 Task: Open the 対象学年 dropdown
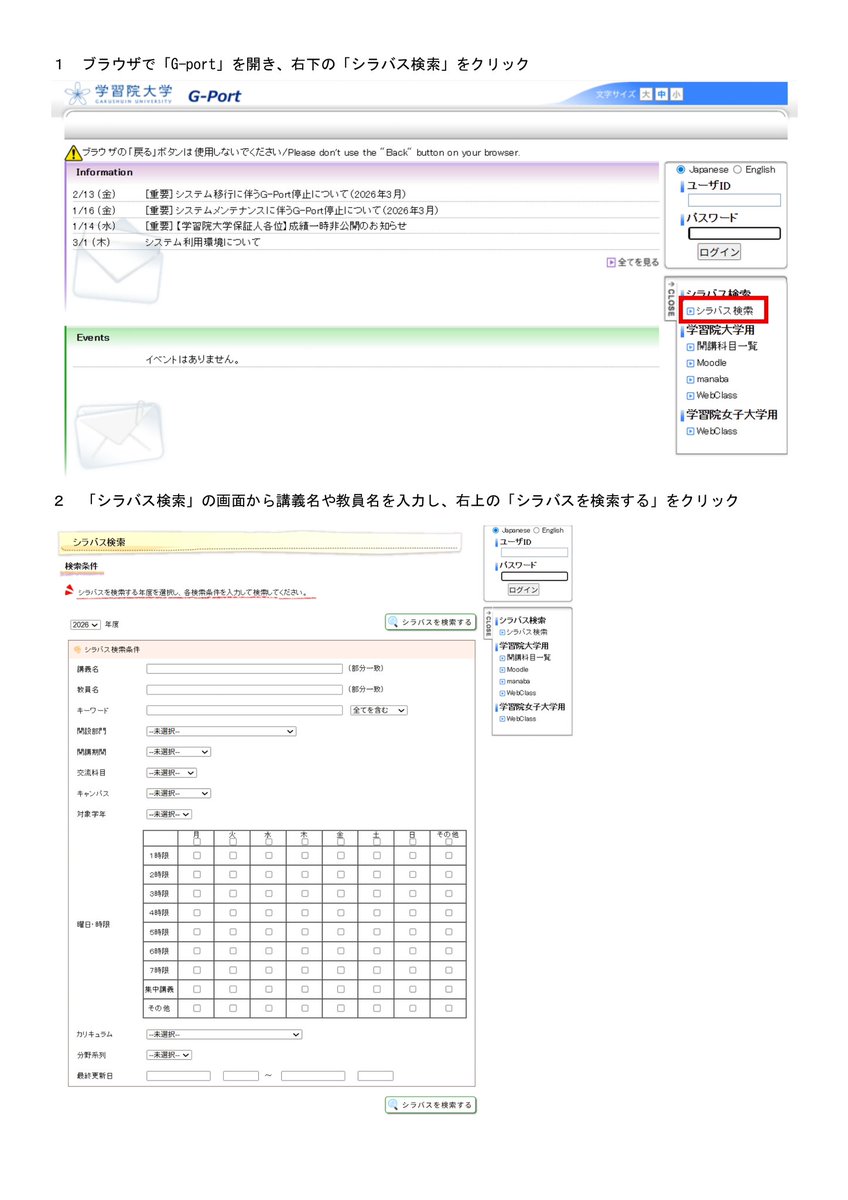coord(169,814)
